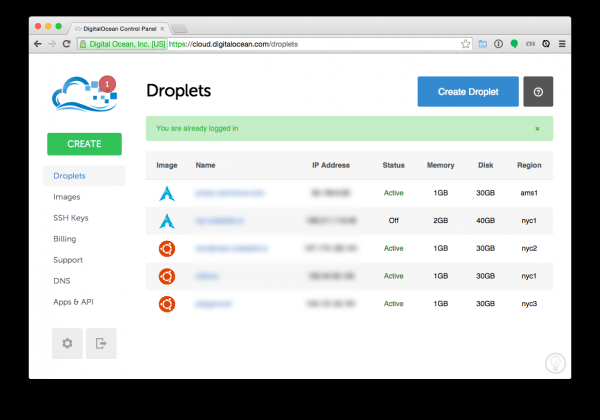Dismiss the already logged in notice
The height and width of the screenshot is (420, 600).
pyautogui.click(x=537, y=129)
